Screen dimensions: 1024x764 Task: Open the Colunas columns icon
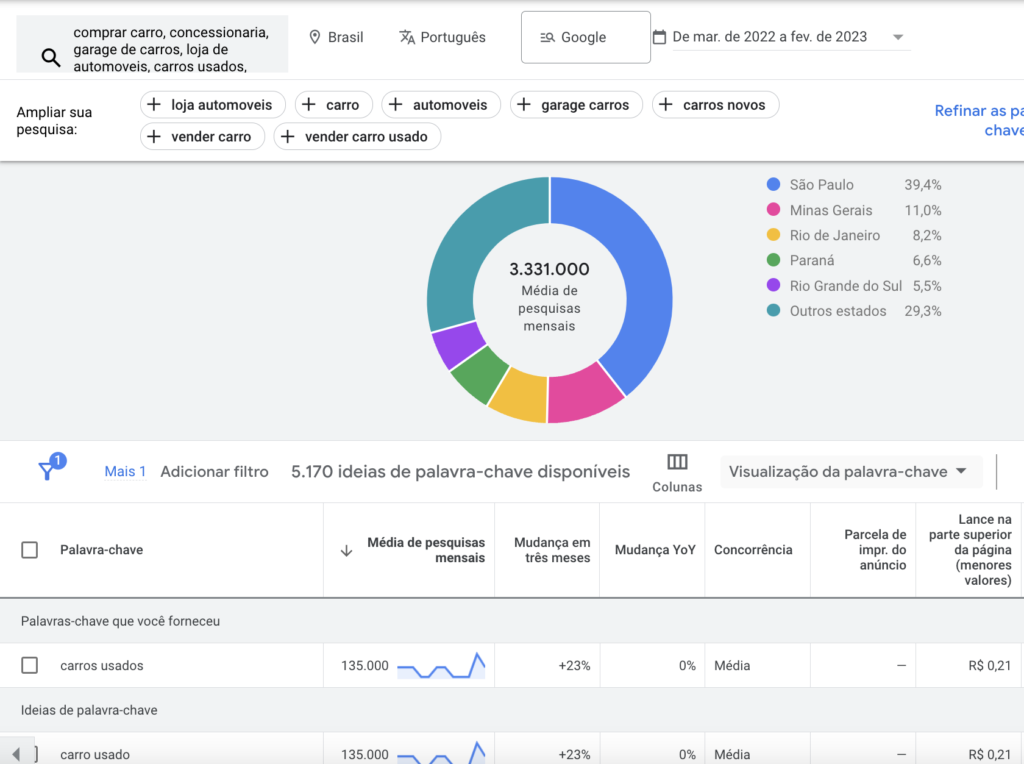point(677,462)
